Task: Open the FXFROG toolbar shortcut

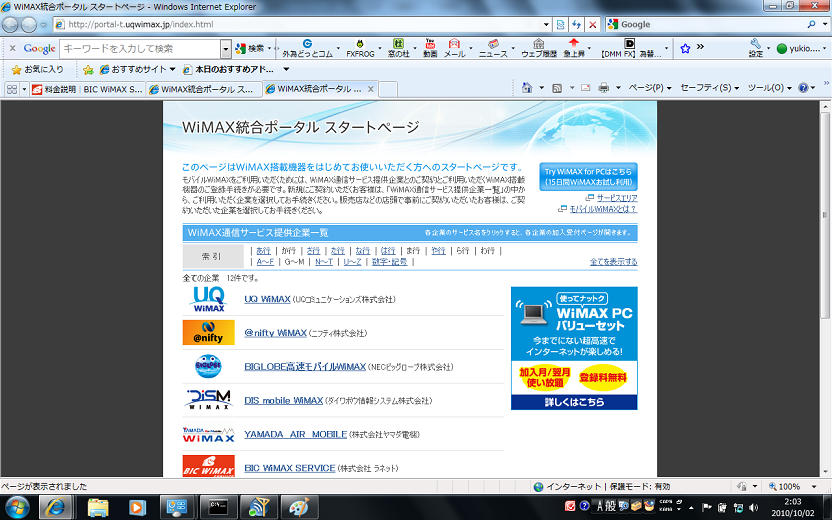Action: 360,48
